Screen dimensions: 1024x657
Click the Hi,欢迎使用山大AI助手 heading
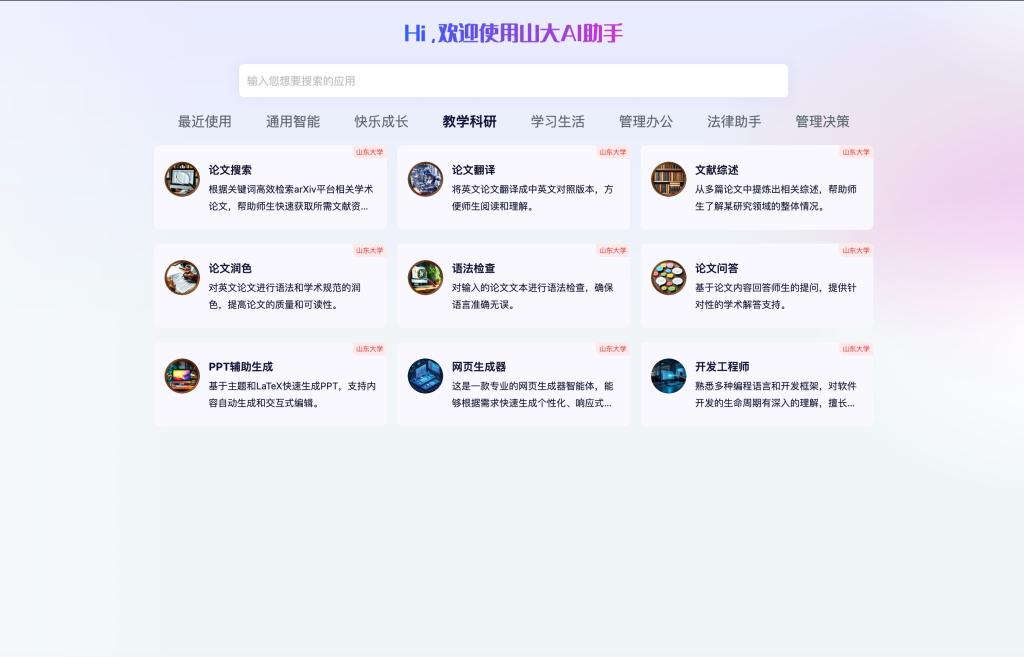click(513, 33)
